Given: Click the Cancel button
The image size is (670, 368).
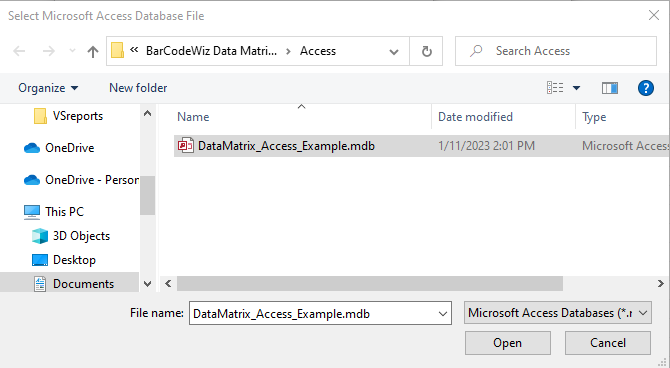Looking at the screenshot, I should point(608,343).
